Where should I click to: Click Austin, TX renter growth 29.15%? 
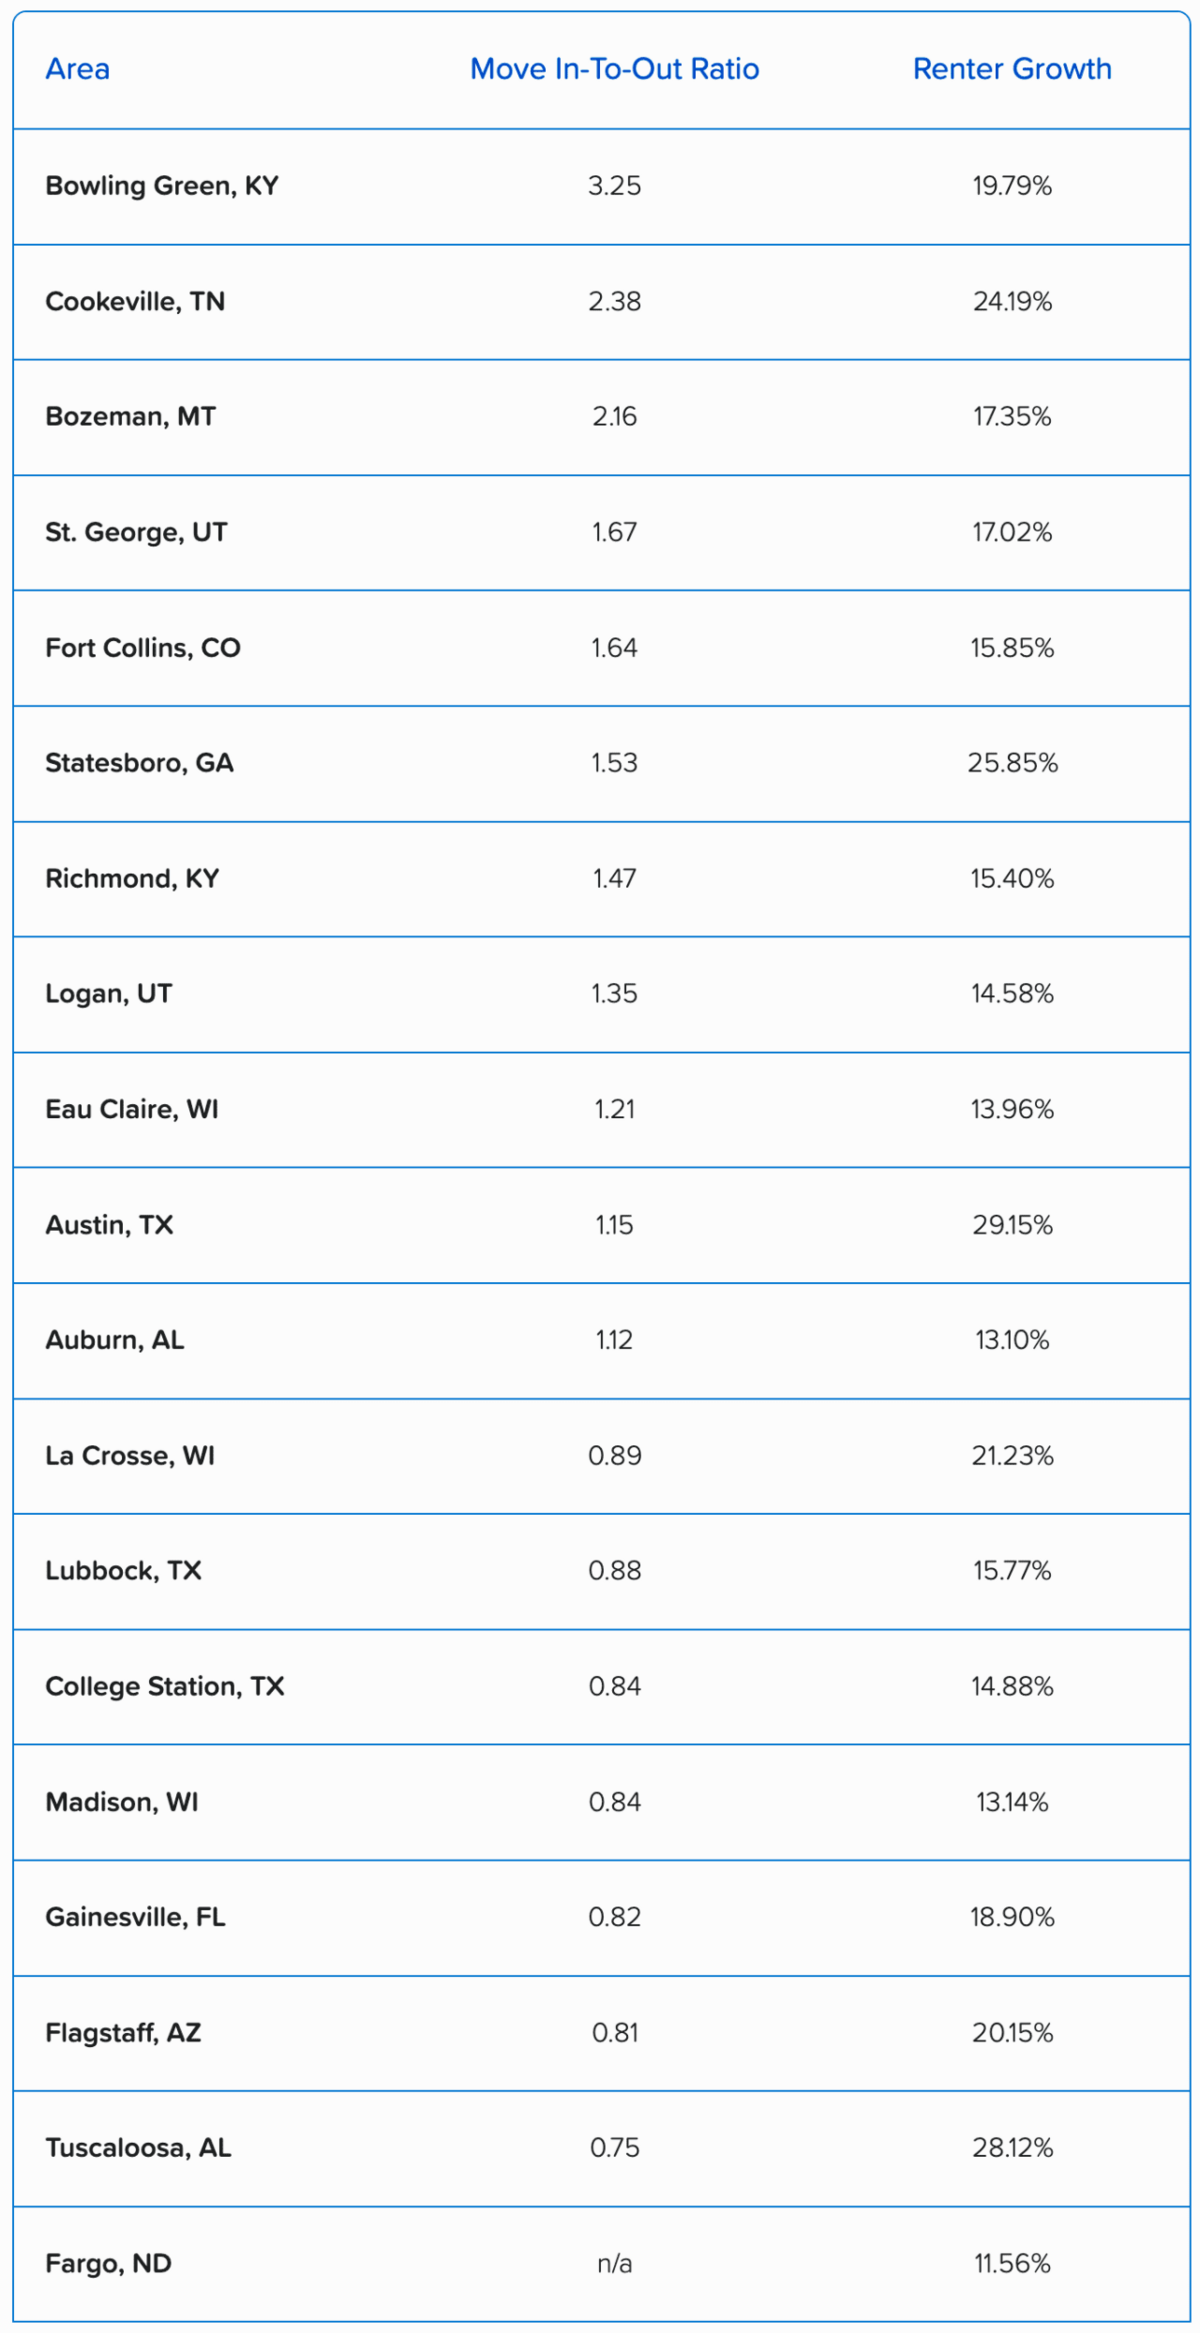[x=1012, y=1225]
